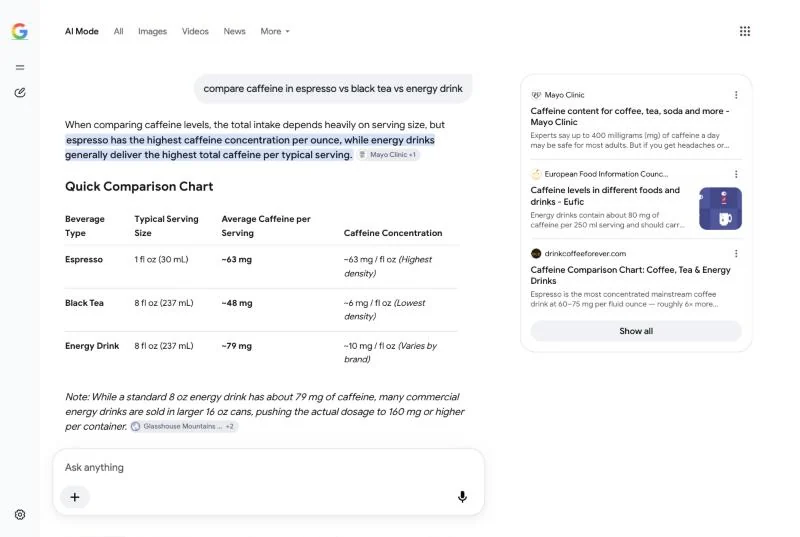The image size is (800, 537).
Task: Click the ~63 mg caffeine value
Action: pyautogui.click(x=237, y=259)
